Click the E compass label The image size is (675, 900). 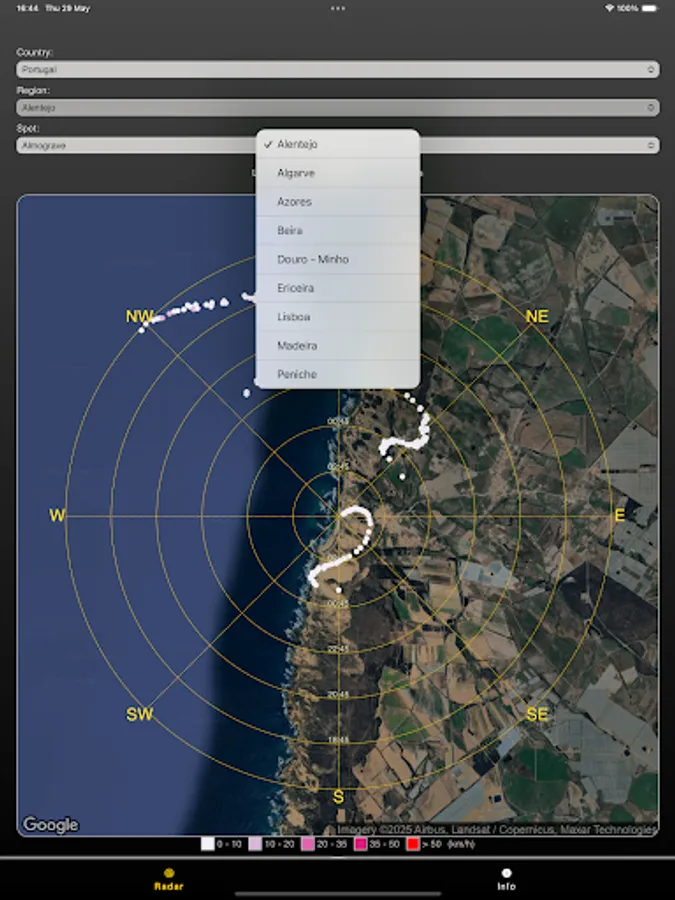(x=619, y=515)
